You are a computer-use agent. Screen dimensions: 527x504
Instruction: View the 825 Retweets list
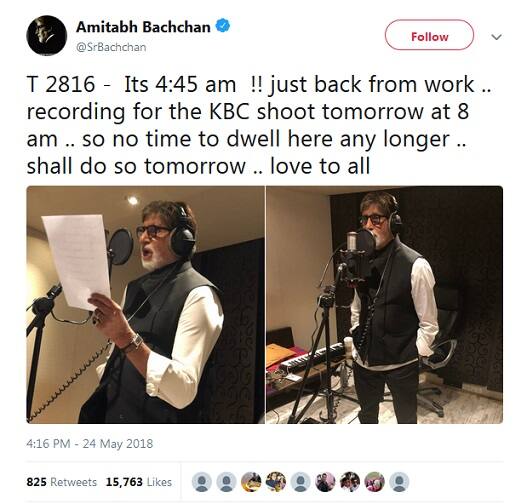point(62,482)
